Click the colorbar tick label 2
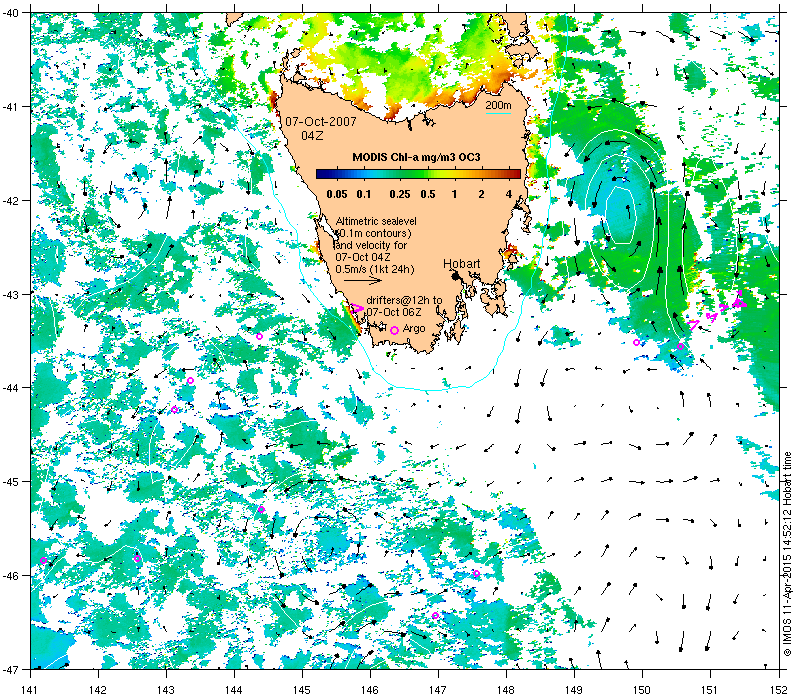Viewport: 800px width, 700px height. tap(481, 194)
